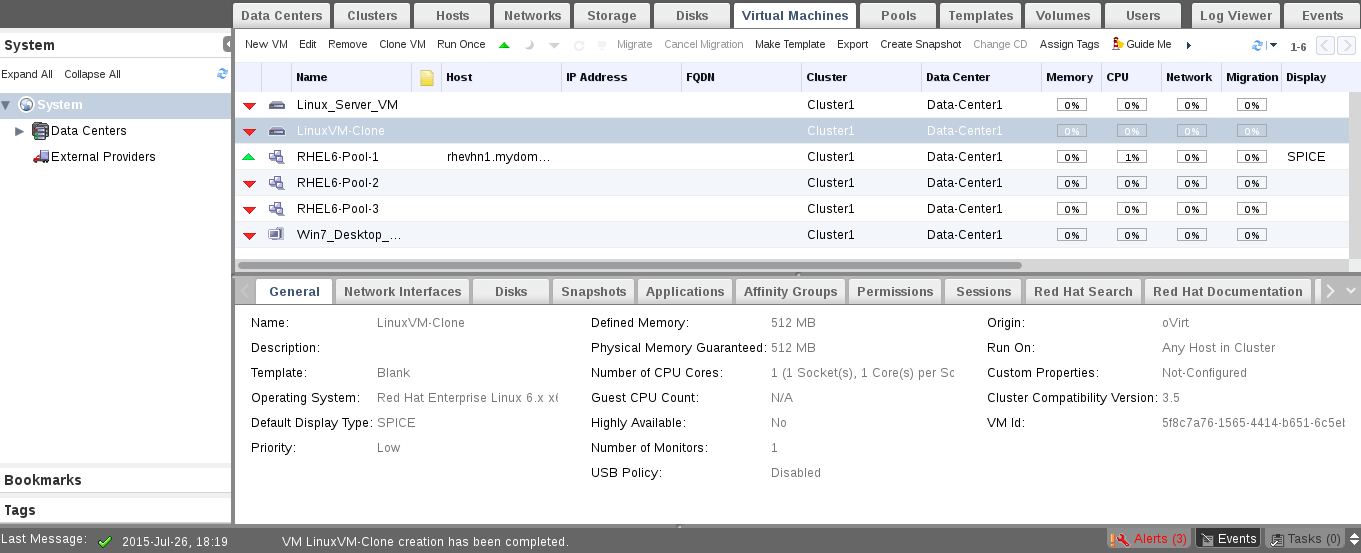Expand the Data Centers tree node
The height and width of the screenshot is (553, 1361).
tap(19, 131)
